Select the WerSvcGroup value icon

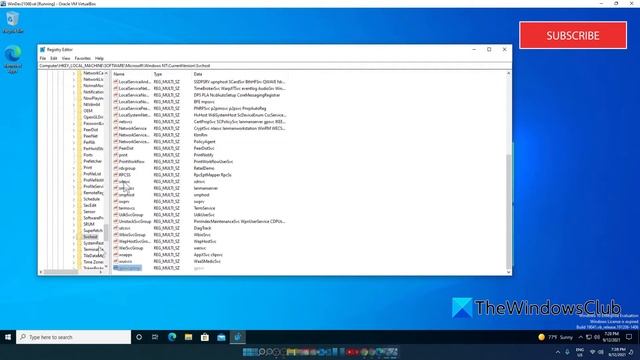(x=116, y=248)
